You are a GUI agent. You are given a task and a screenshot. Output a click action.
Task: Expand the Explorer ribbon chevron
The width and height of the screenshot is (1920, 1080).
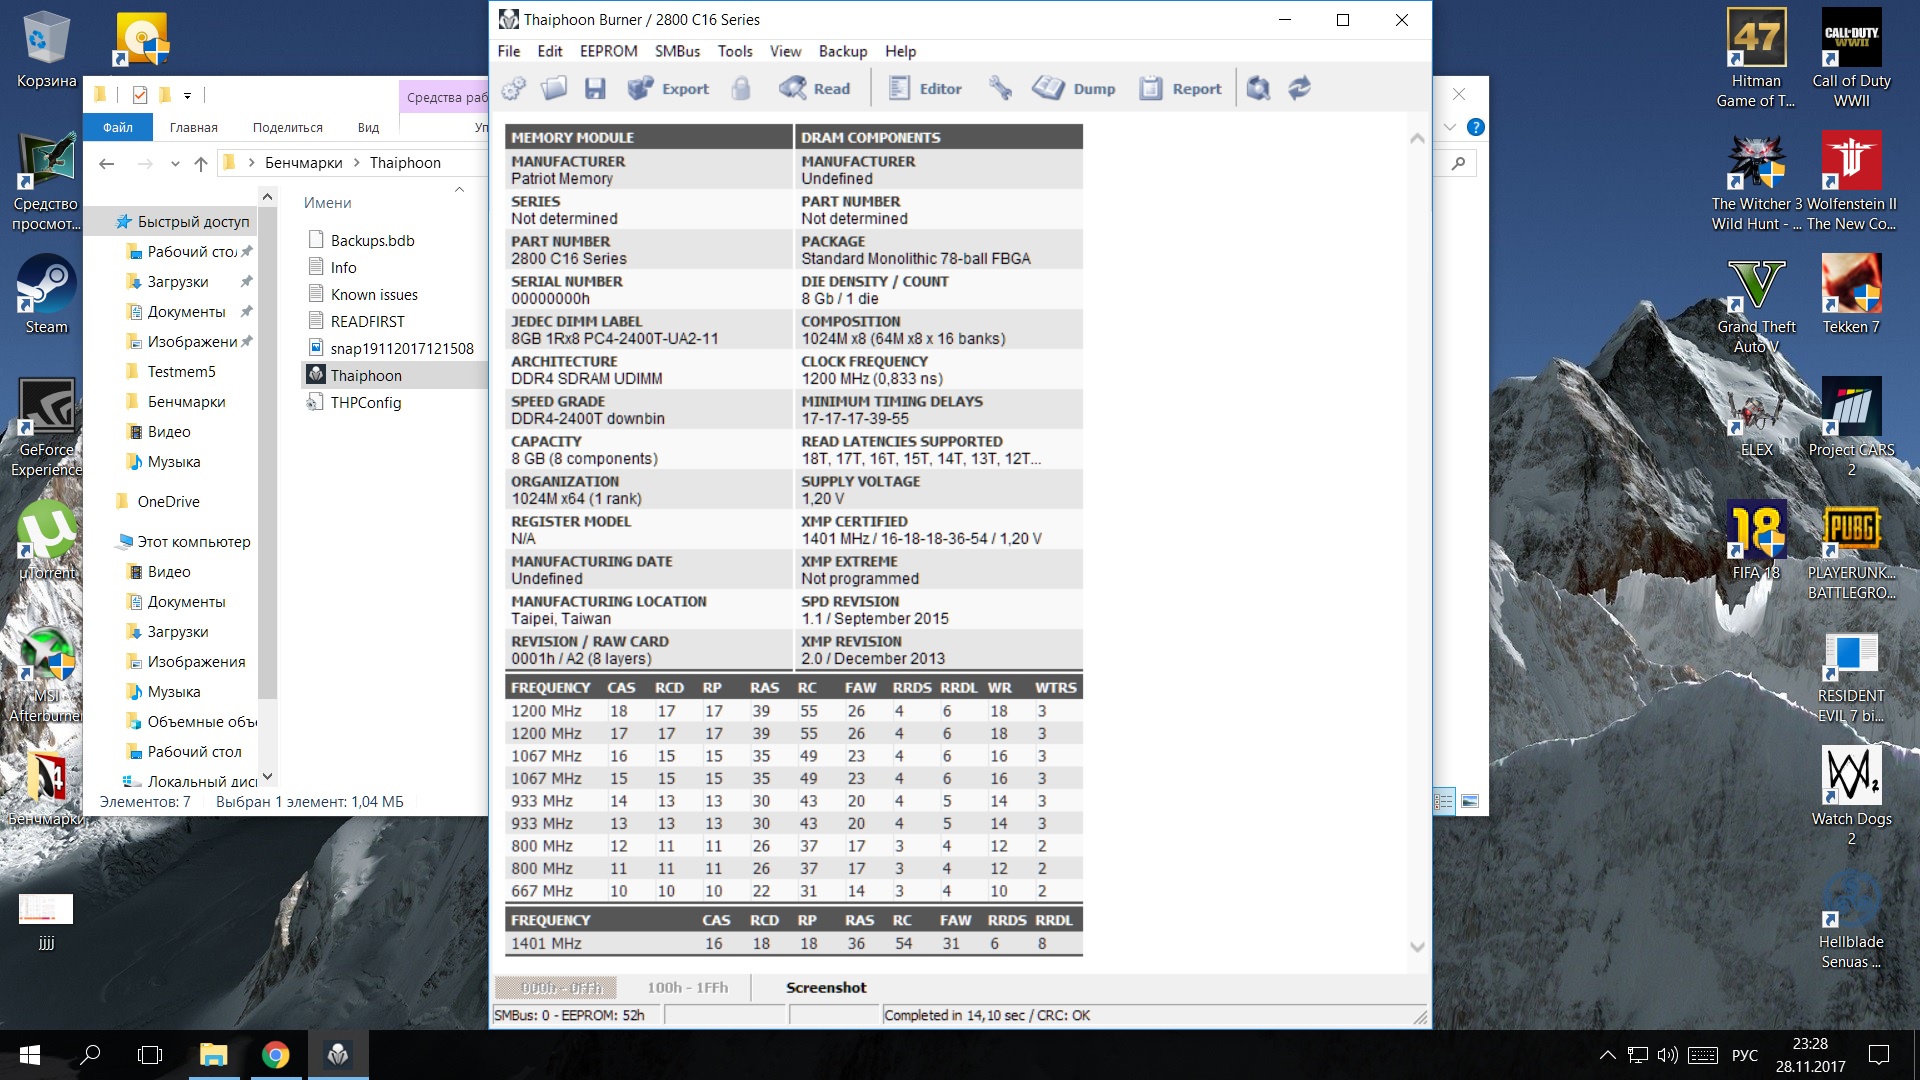point(1450,127)
